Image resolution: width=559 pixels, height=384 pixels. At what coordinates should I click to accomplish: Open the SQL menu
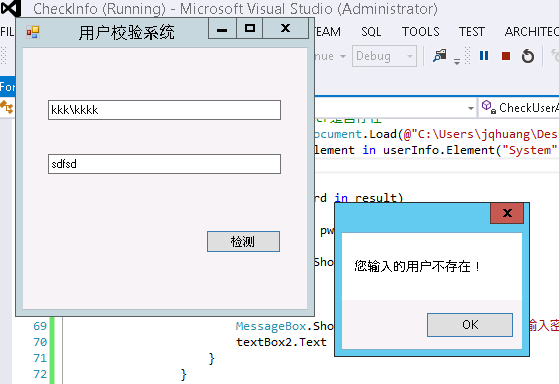pyautogui.click(x=371, y=32)
